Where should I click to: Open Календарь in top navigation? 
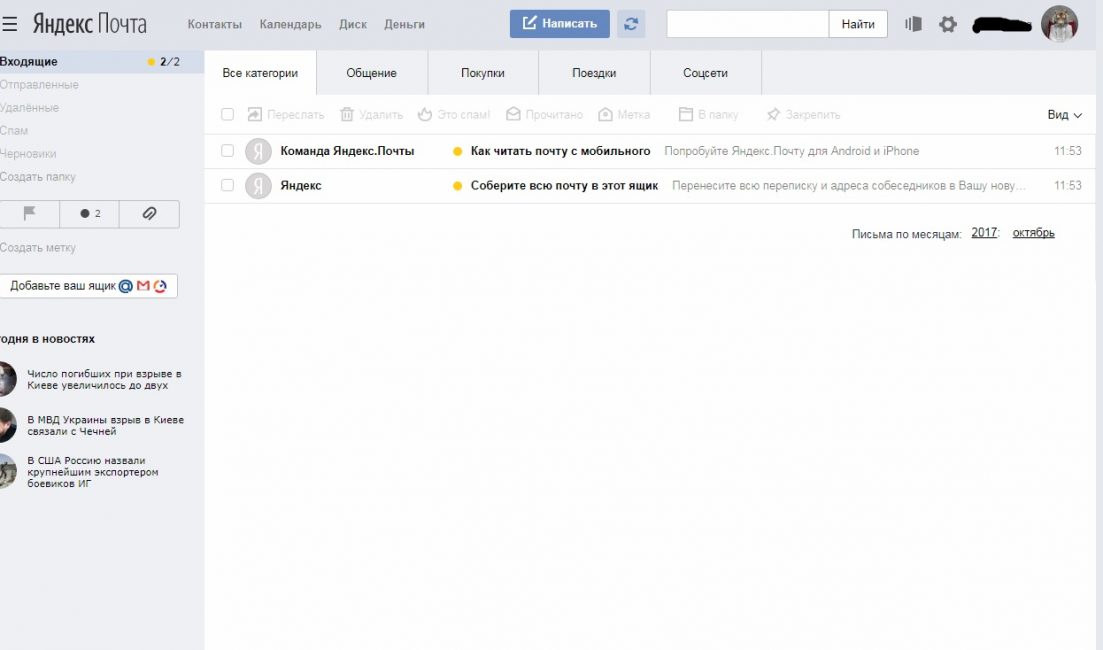[291, 24]
